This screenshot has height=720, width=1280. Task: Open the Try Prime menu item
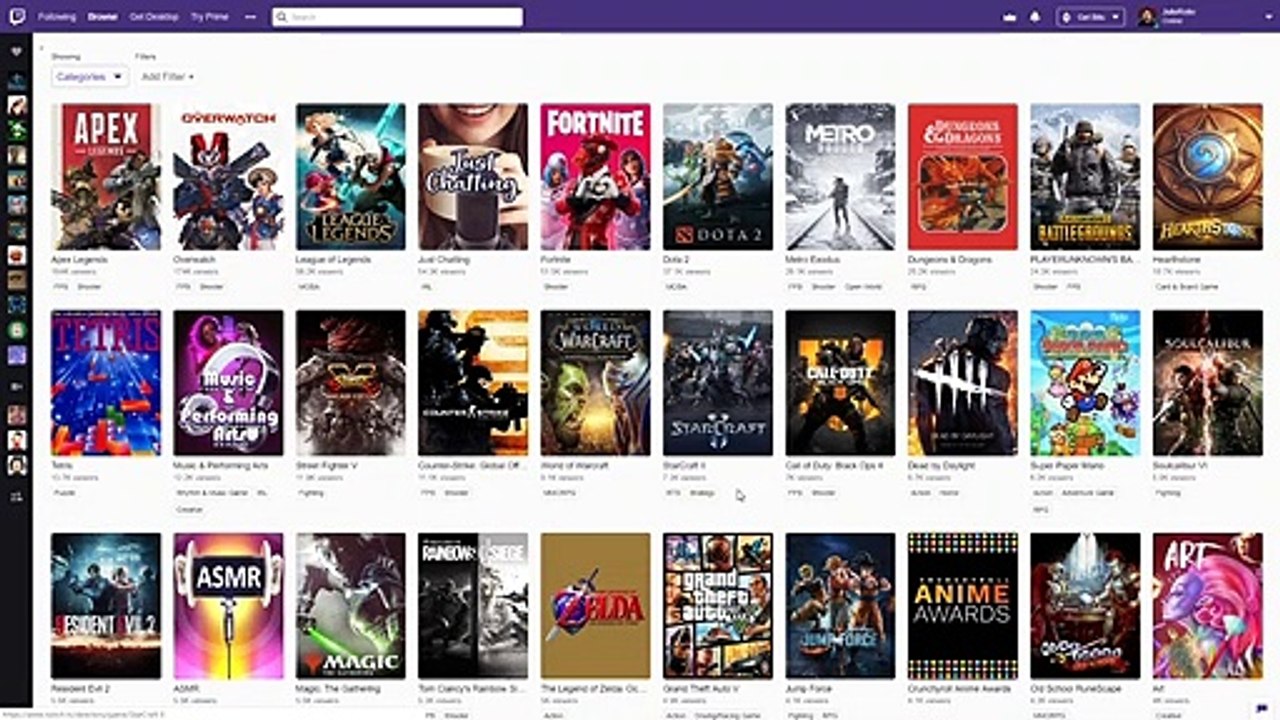pyautogui.click(x=210, y=17)
